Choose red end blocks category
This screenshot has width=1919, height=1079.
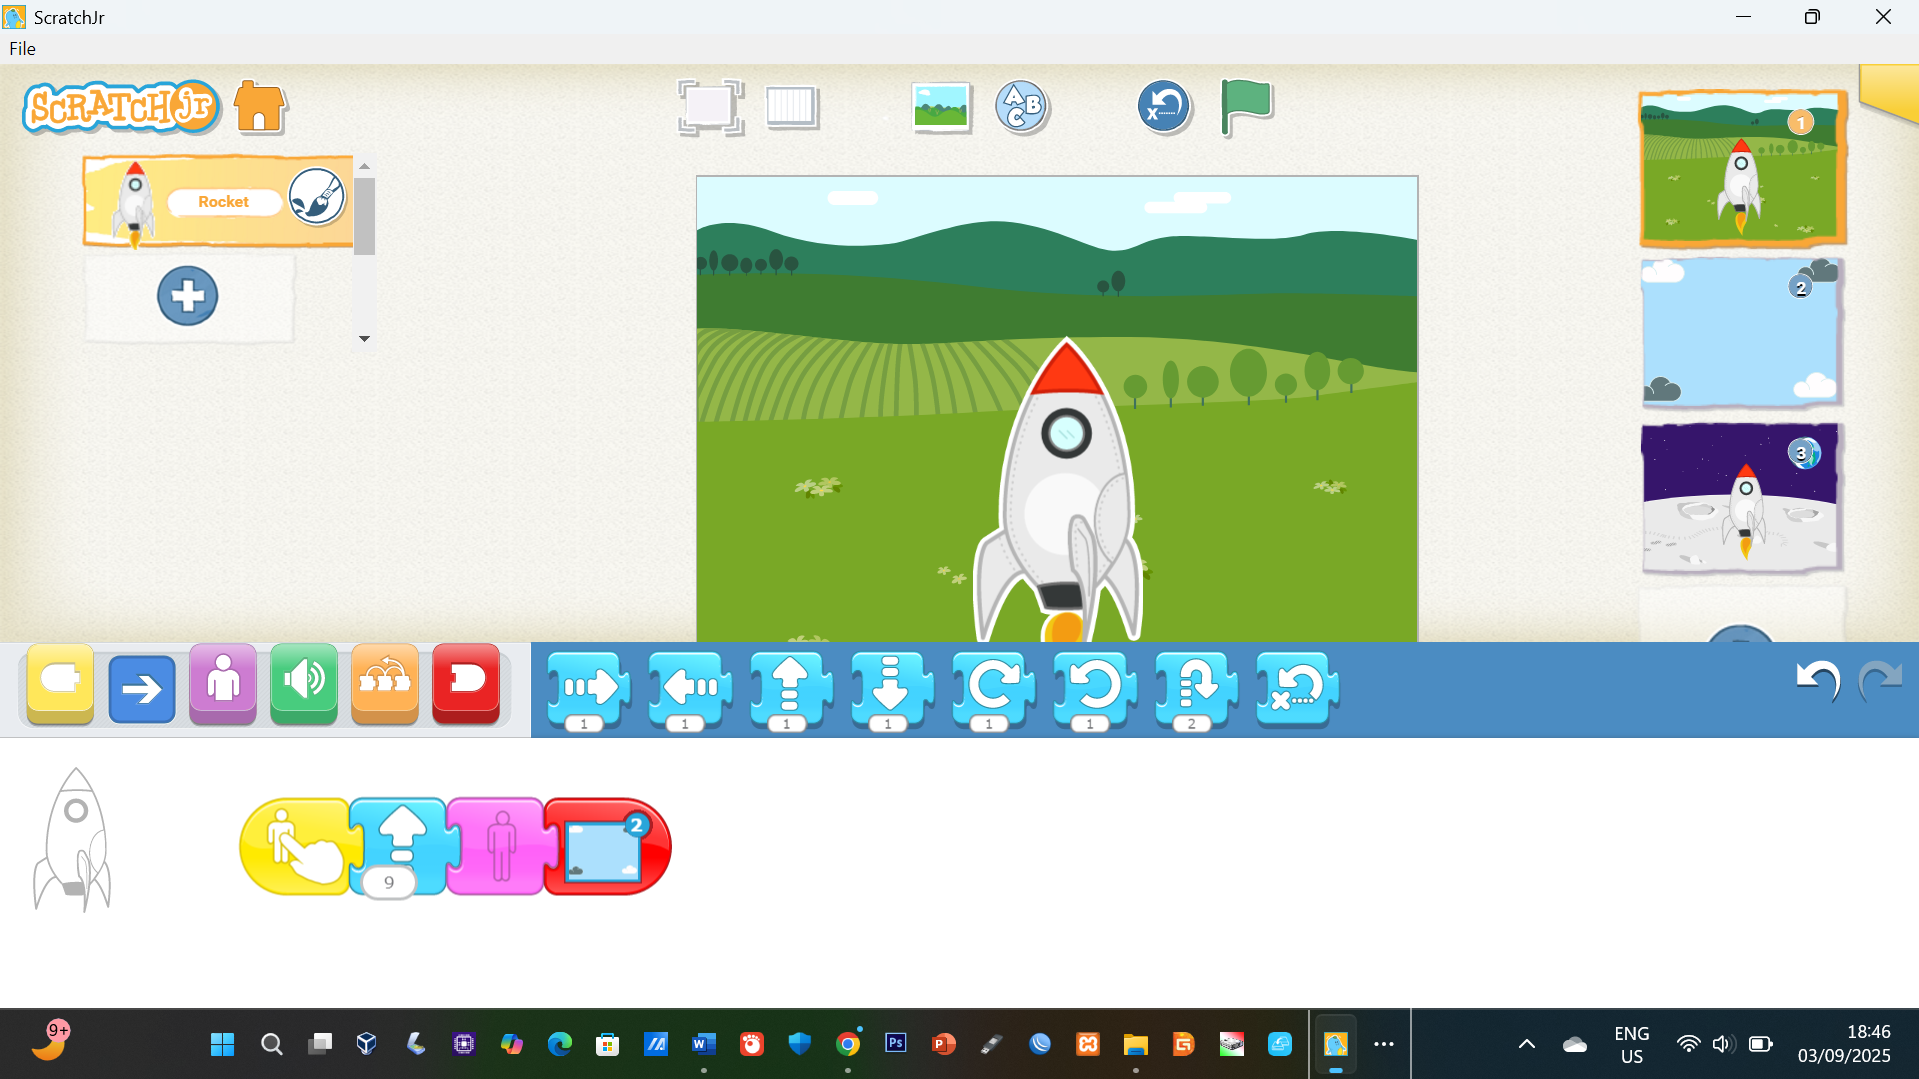click(x=466, y=685)
